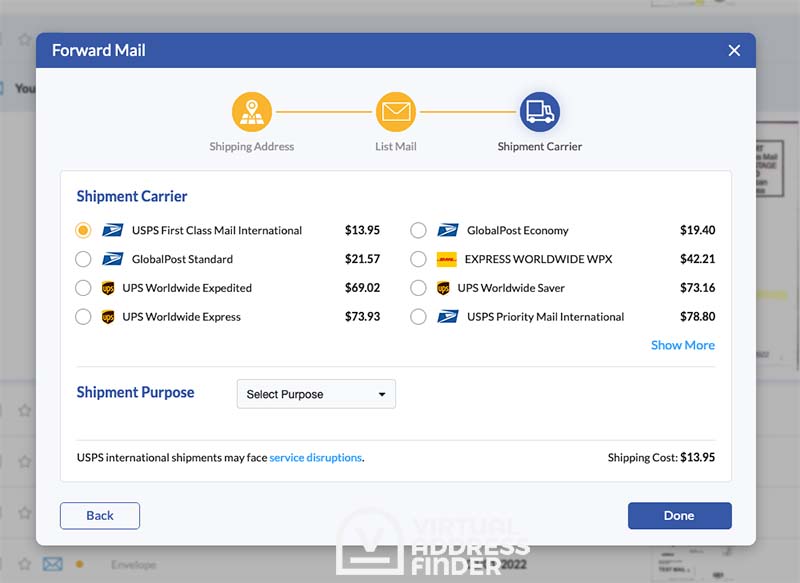Click the List Mail step label

click(396, 147)
